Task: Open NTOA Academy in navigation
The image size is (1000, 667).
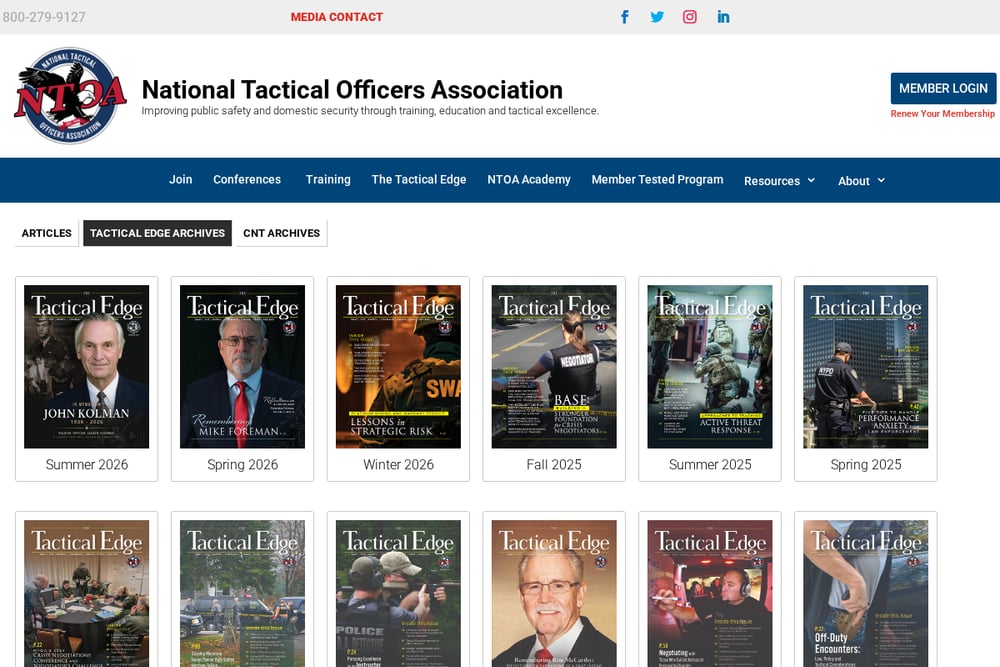Action: tap(529, 180)
